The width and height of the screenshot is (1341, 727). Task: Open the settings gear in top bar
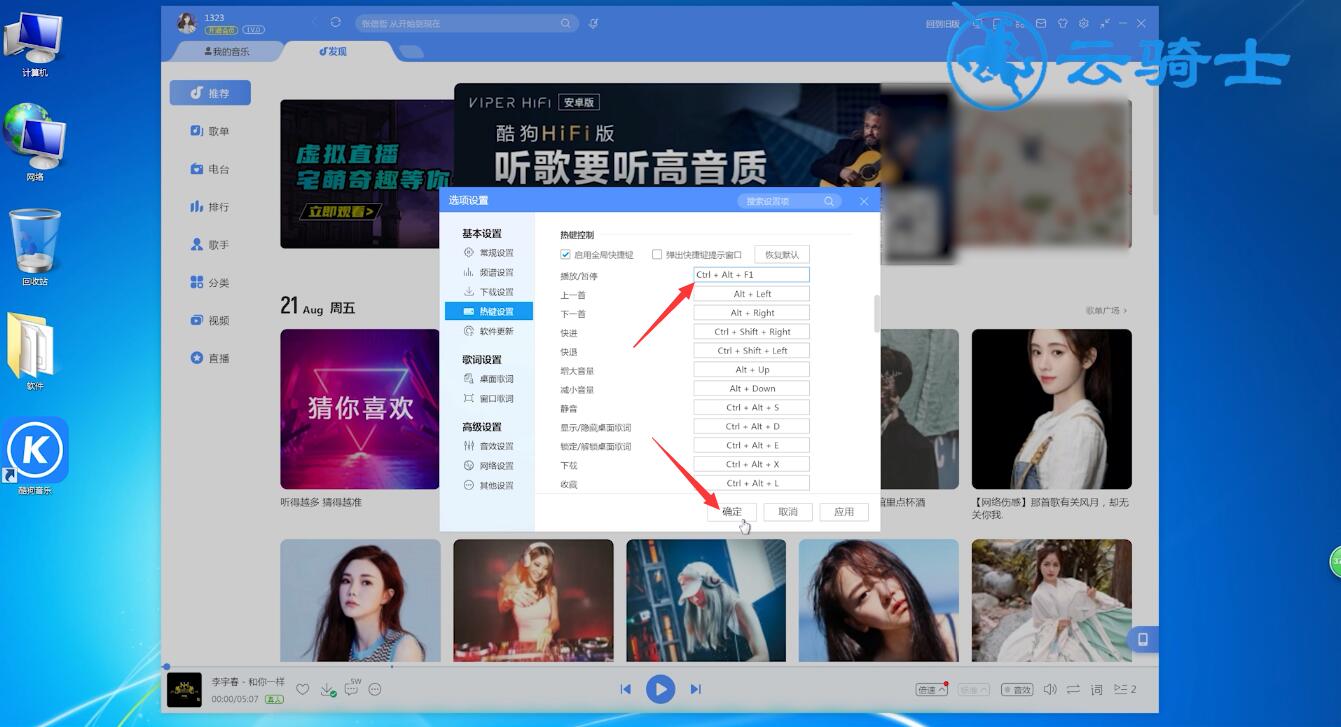[1083, 23]
